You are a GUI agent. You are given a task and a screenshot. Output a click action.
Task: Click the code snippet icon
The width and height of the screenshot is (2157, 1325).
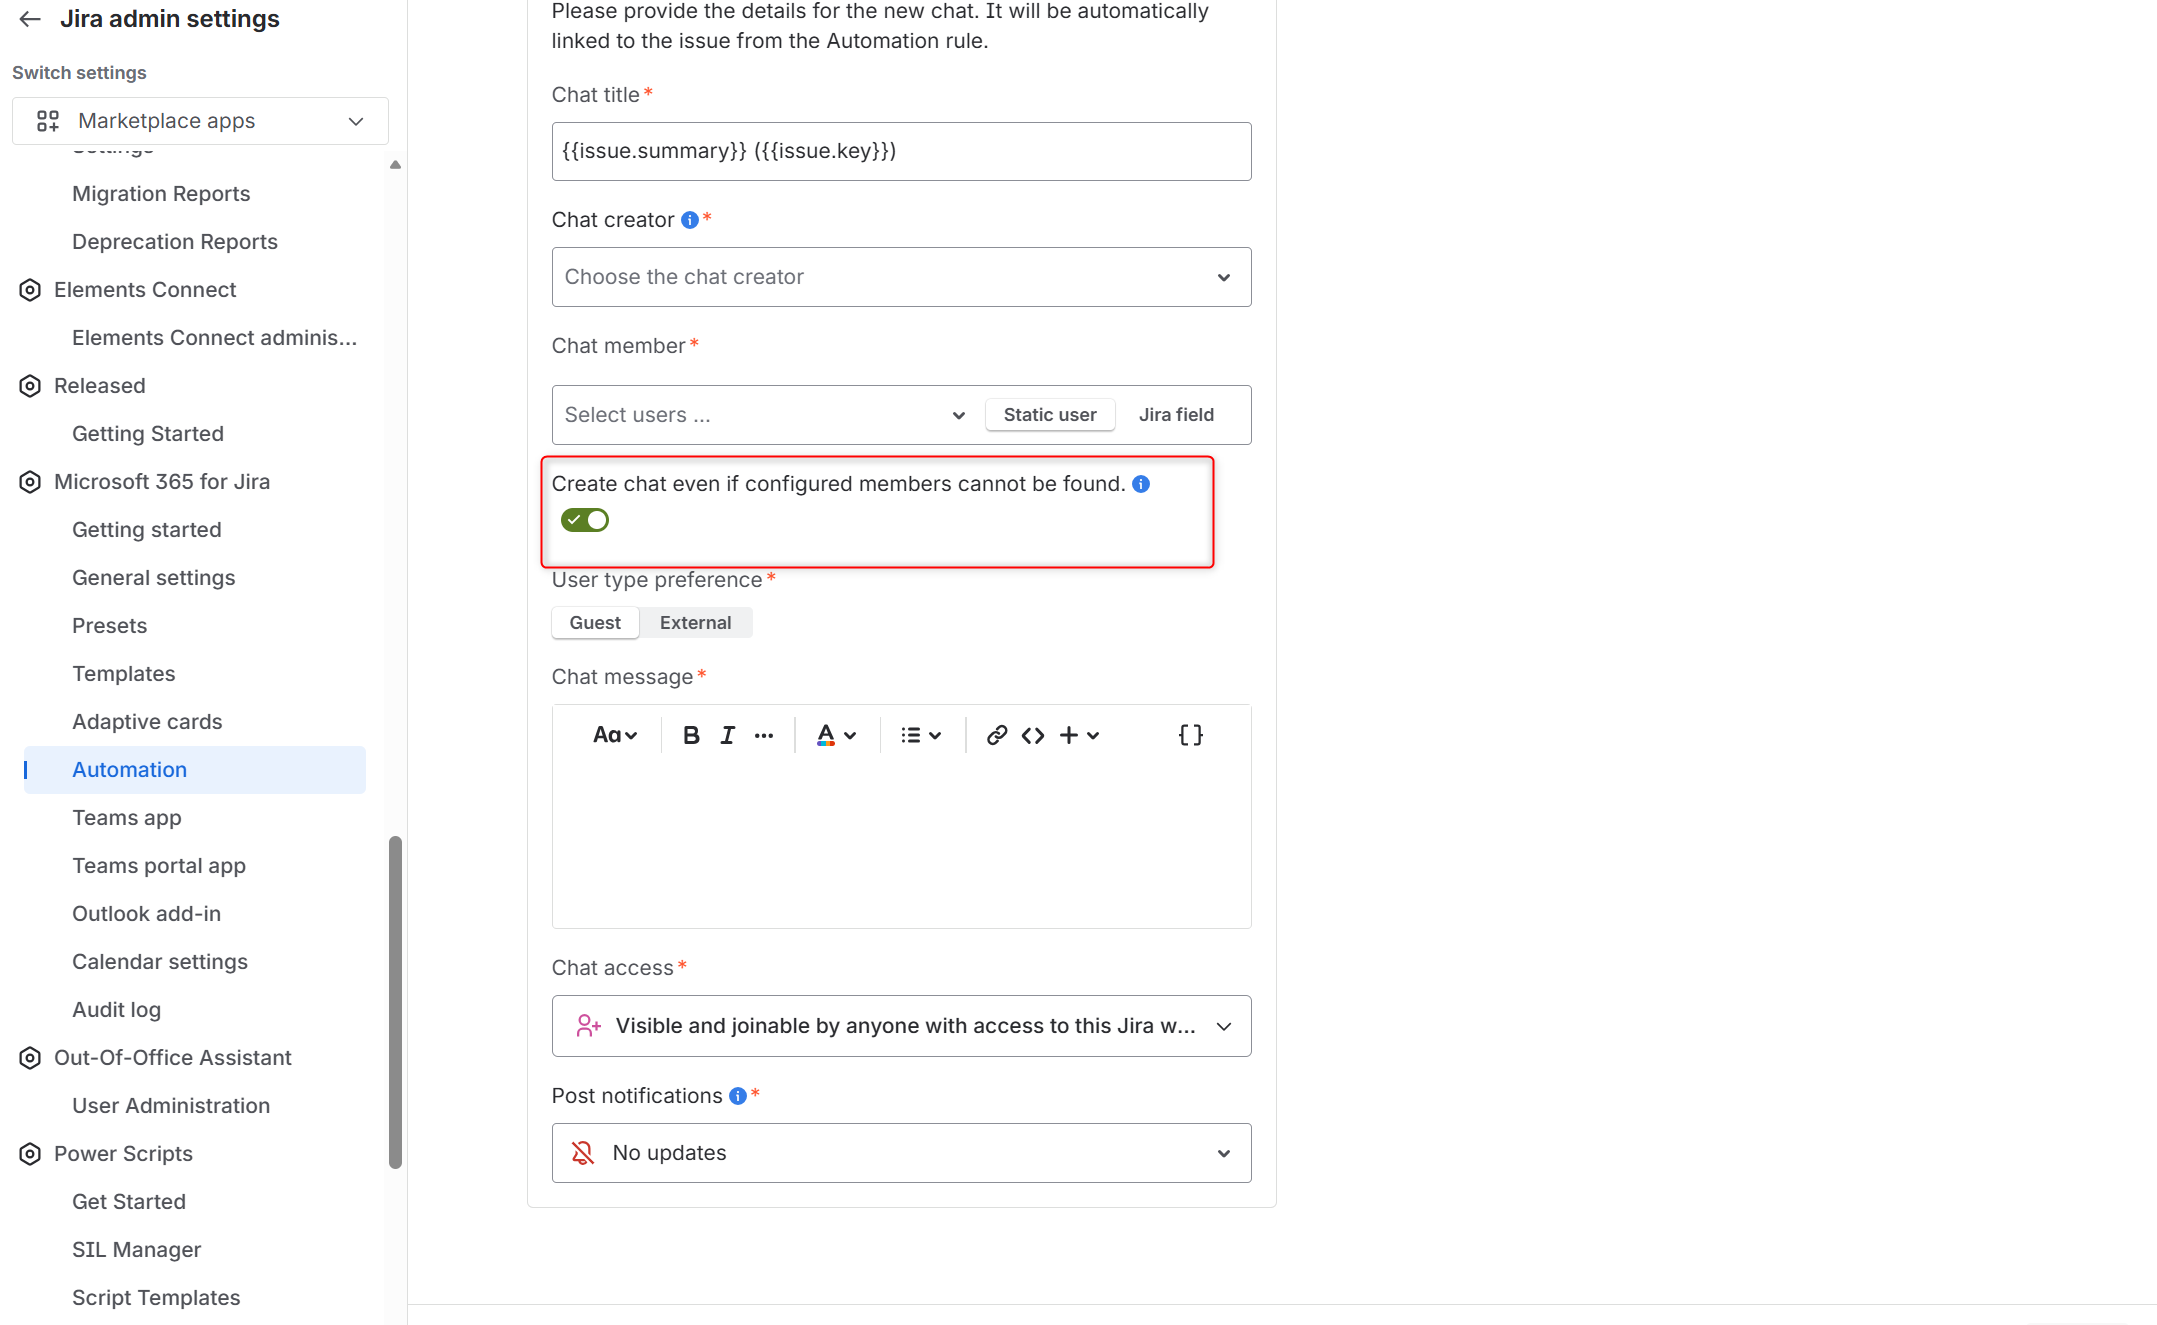(x=1033, y=736)
